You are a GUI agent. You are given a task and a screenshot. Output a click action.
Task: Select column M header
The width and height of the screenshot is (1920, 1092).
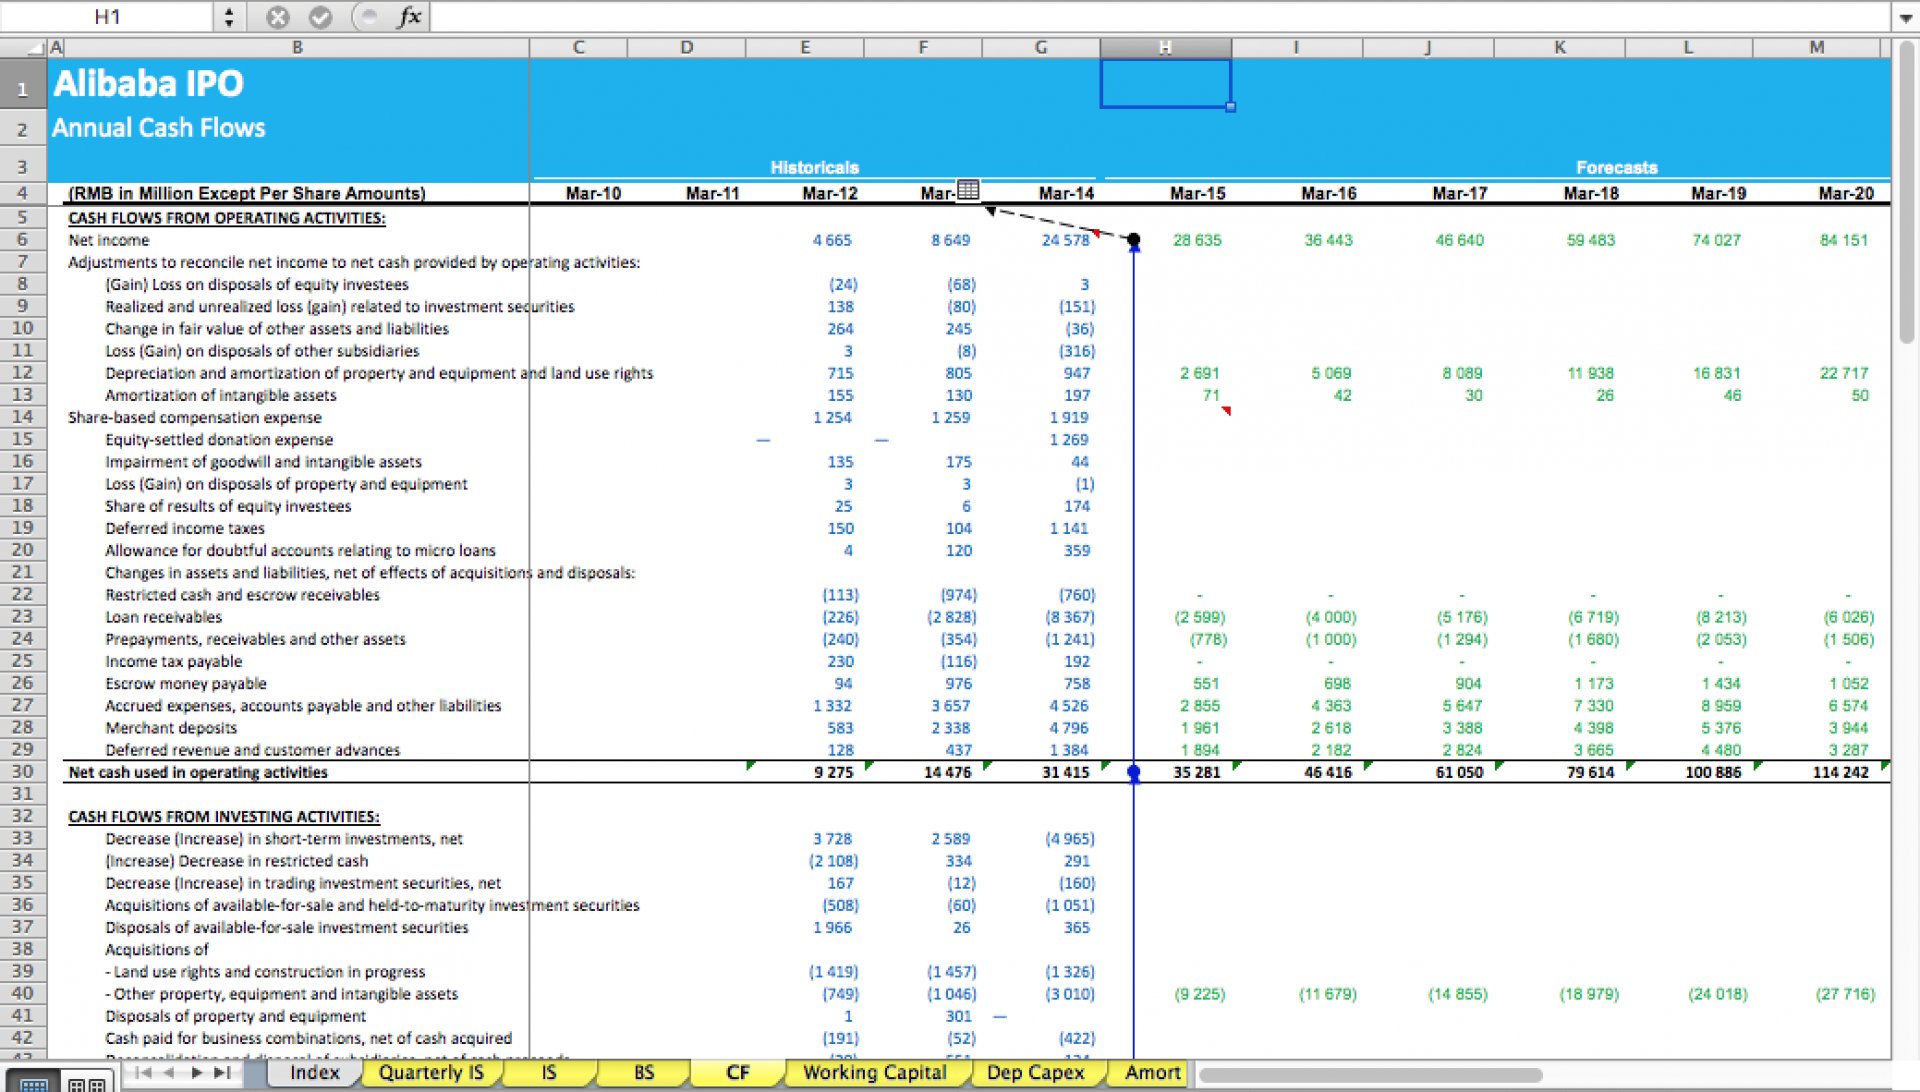point(1816,47)
